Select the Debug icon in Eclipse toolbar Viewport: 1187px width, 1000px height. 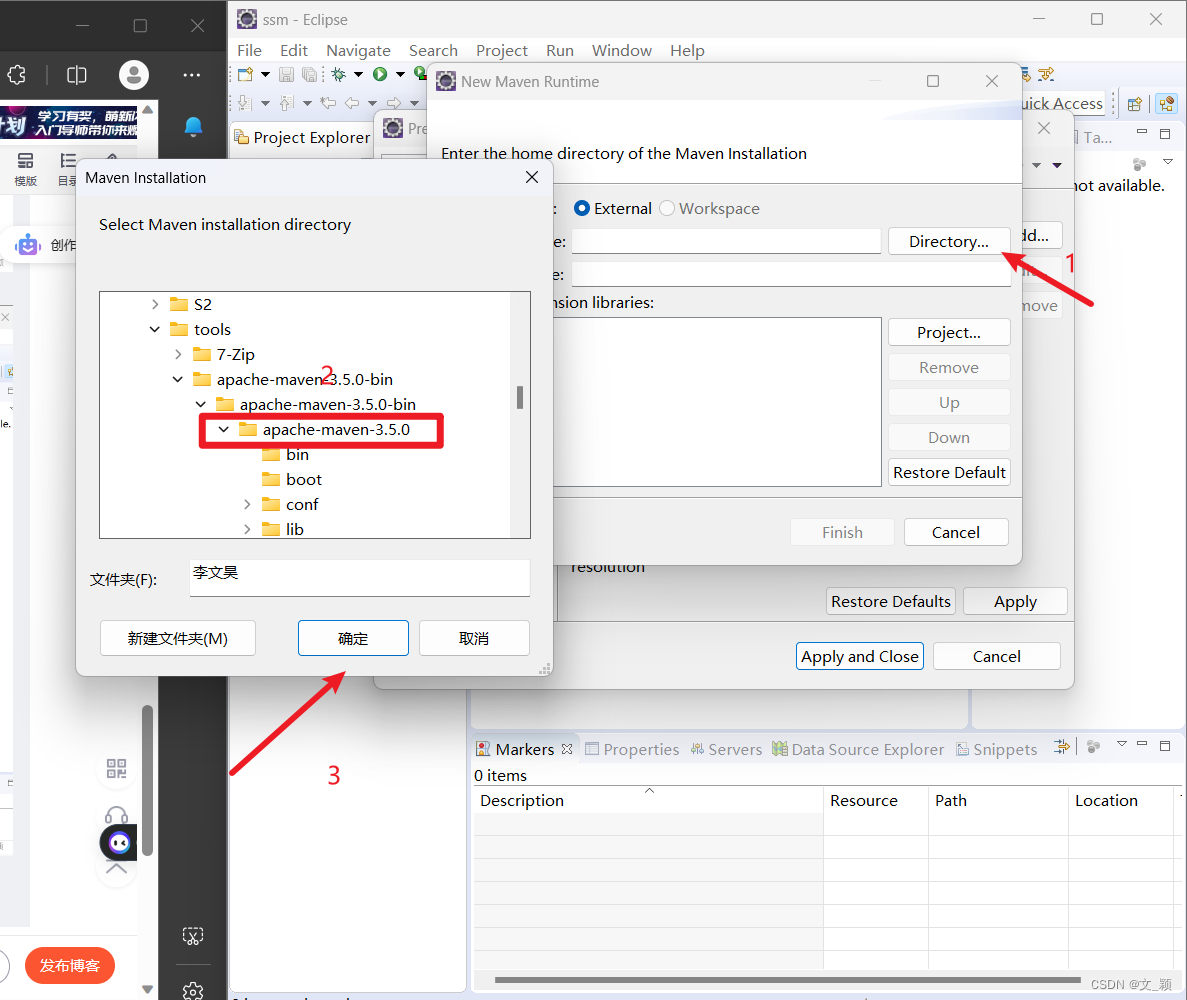point(339,75)
